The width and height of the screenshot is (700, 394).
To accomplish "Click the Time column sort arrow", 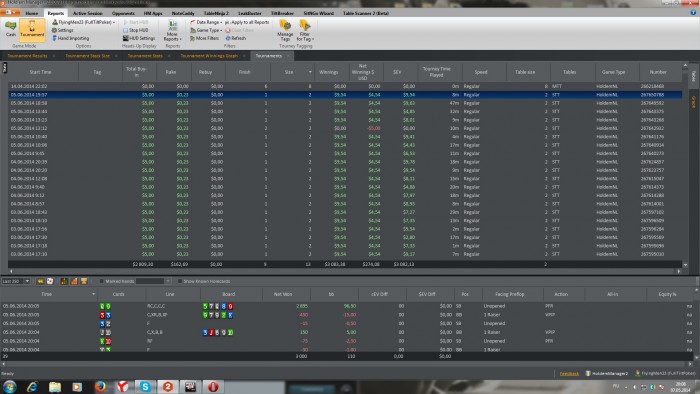I will [x=93, y=294].
